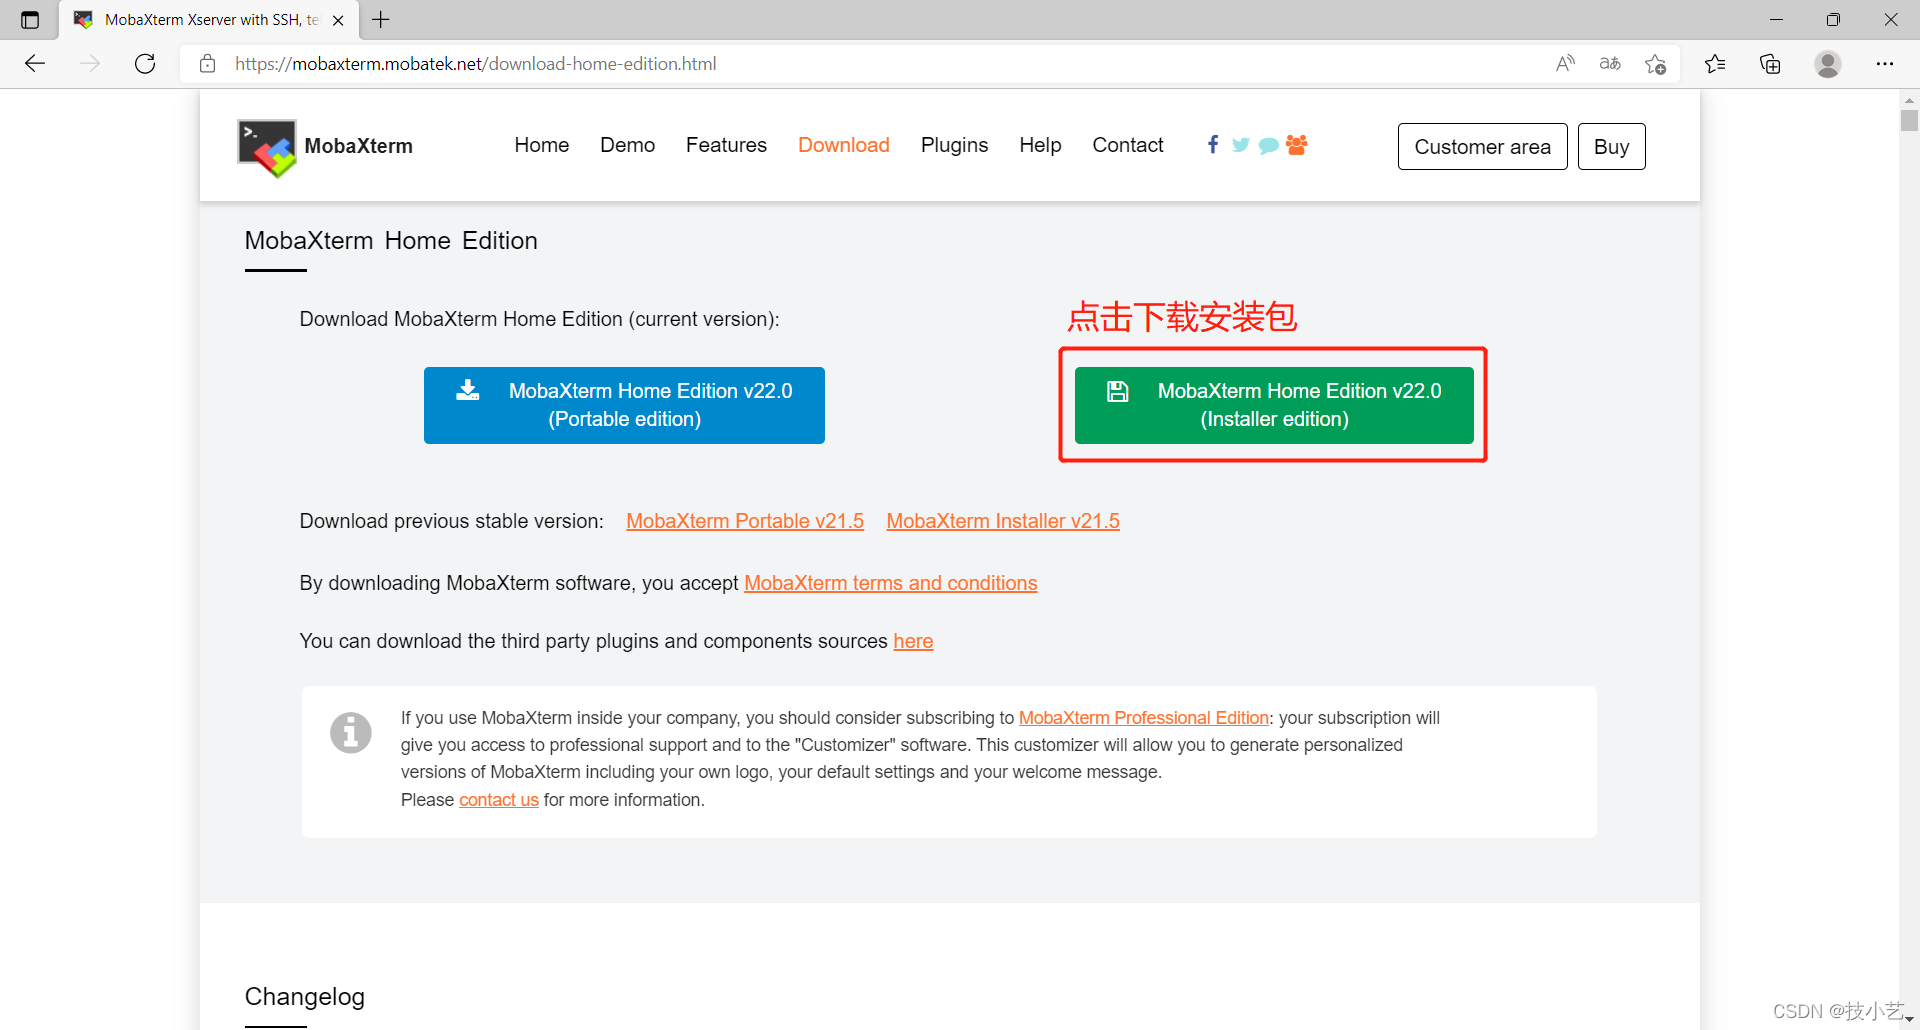This screenshot has height=1030, width=1920.
Task: Open the chat bubble icon
Action: tap(1269, 145)
